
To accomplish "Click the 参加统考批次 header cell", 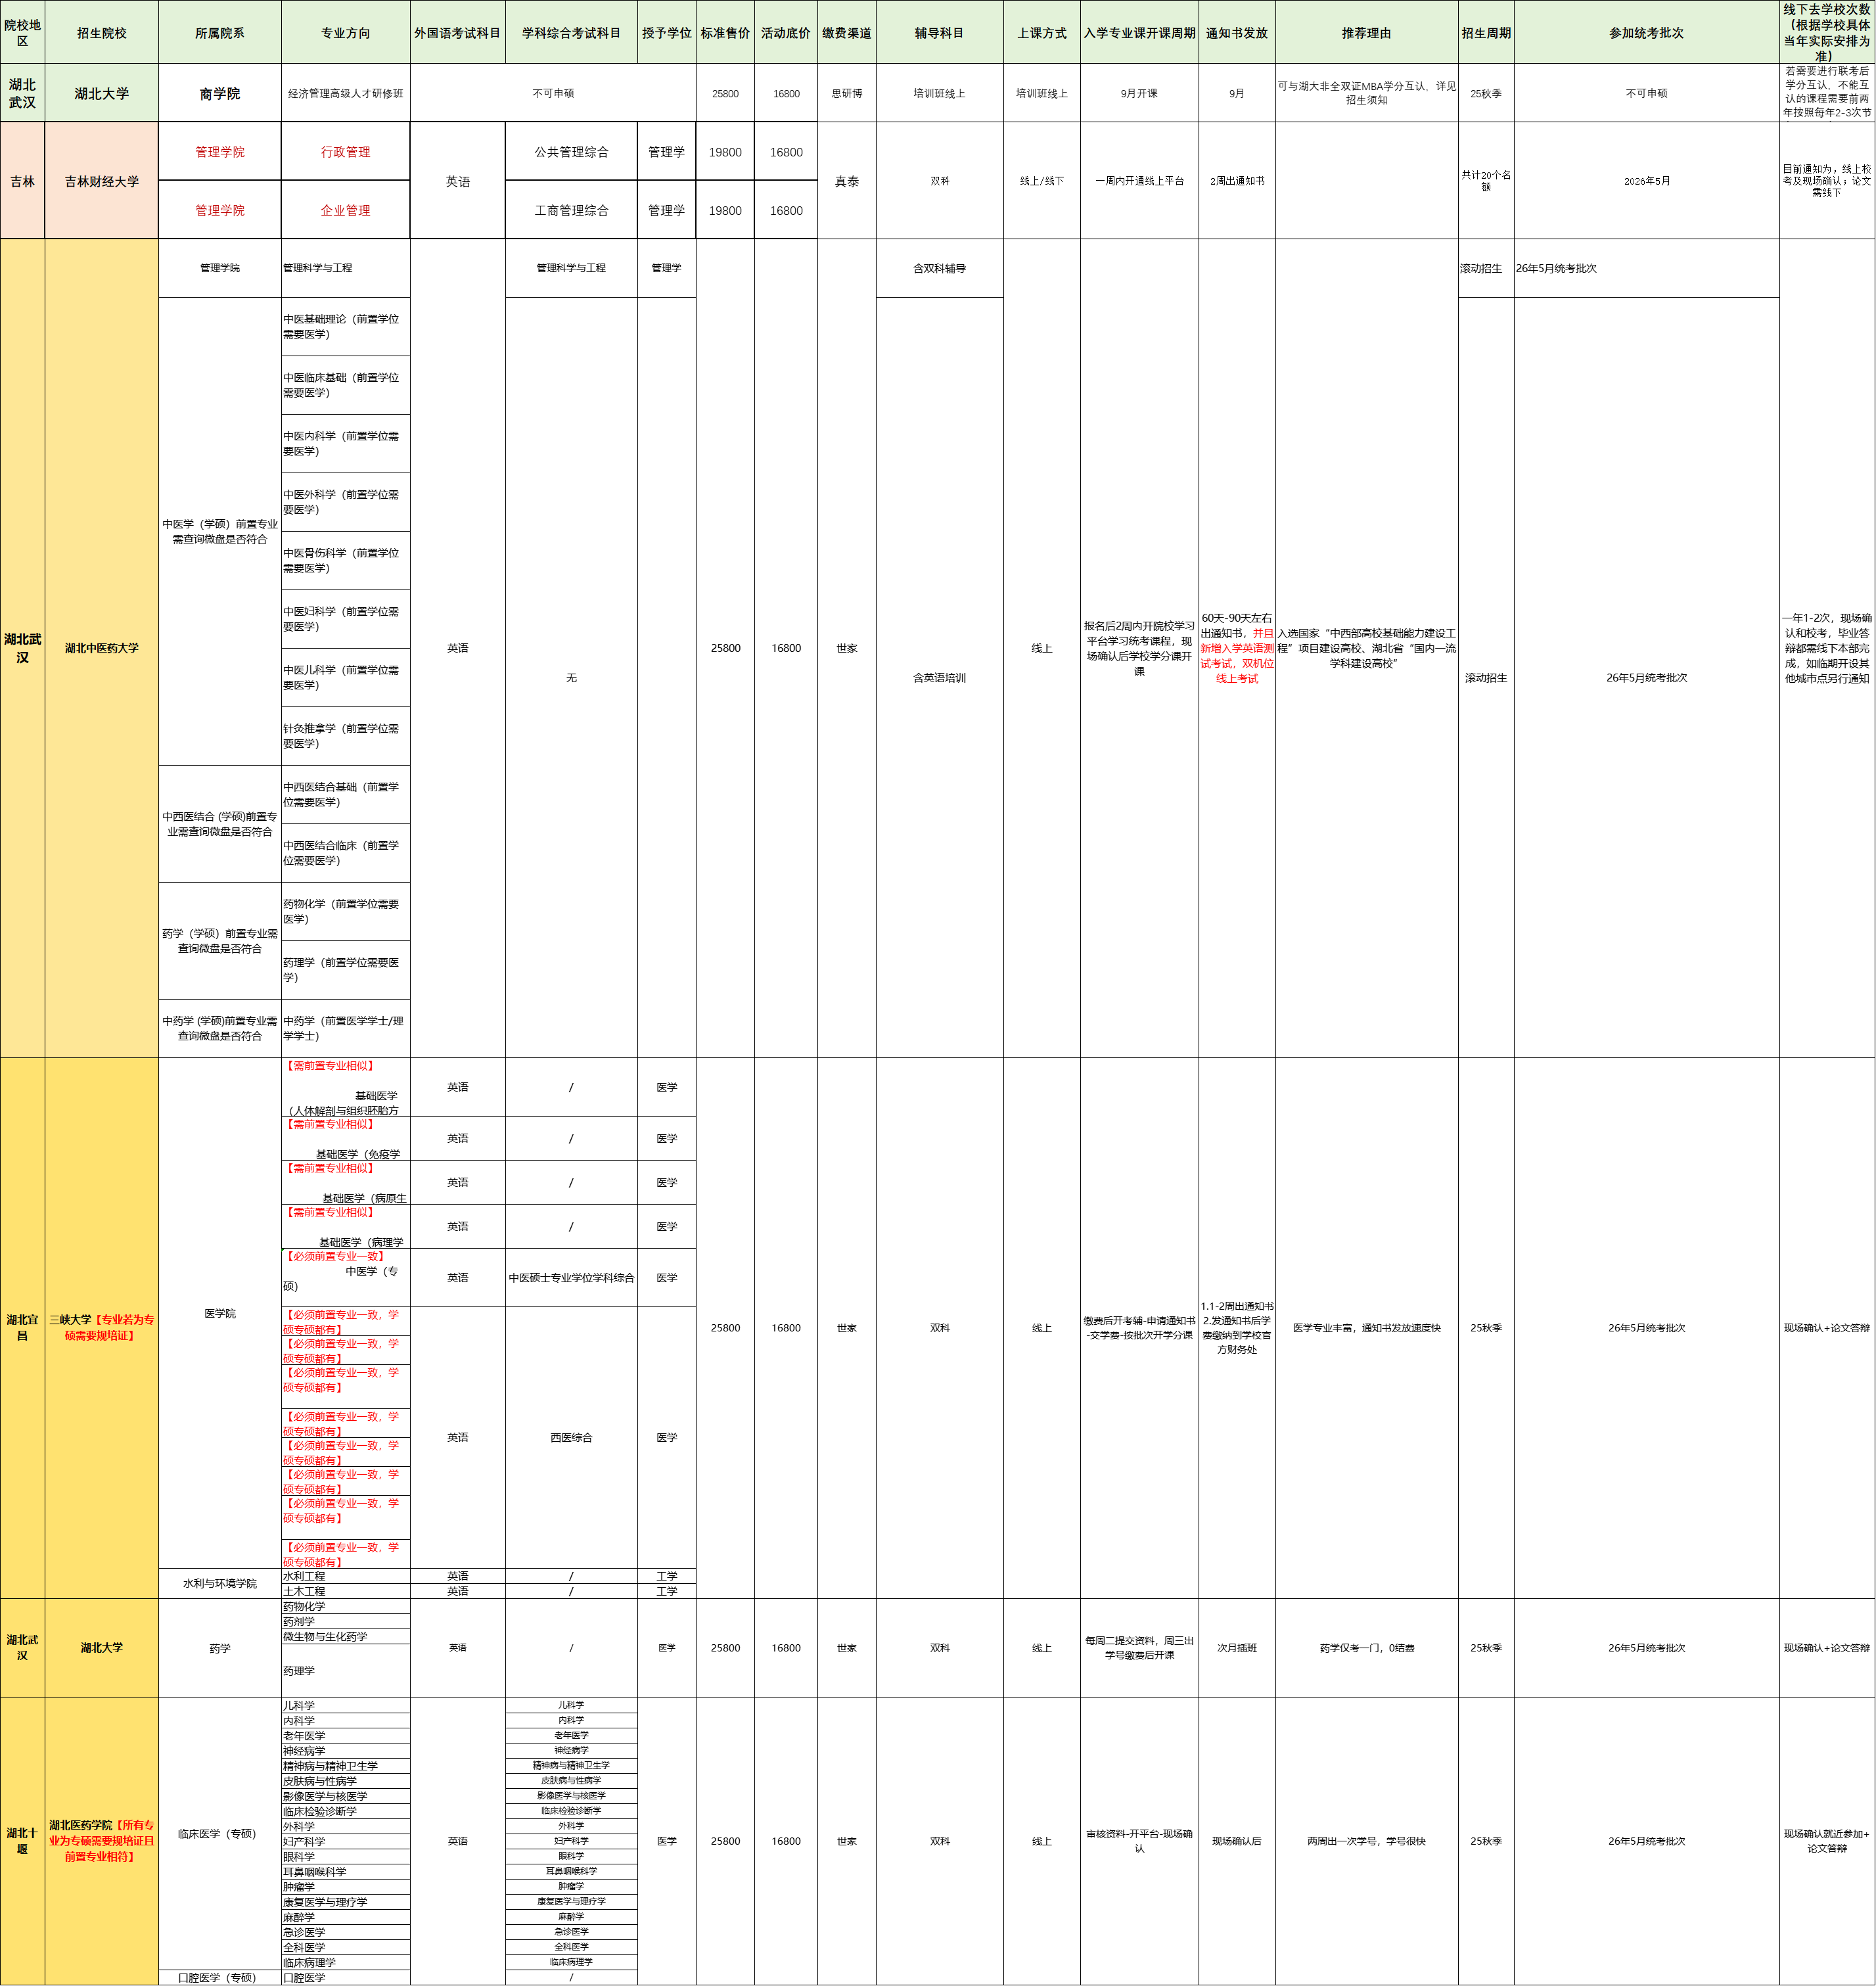I will 1646,33.
